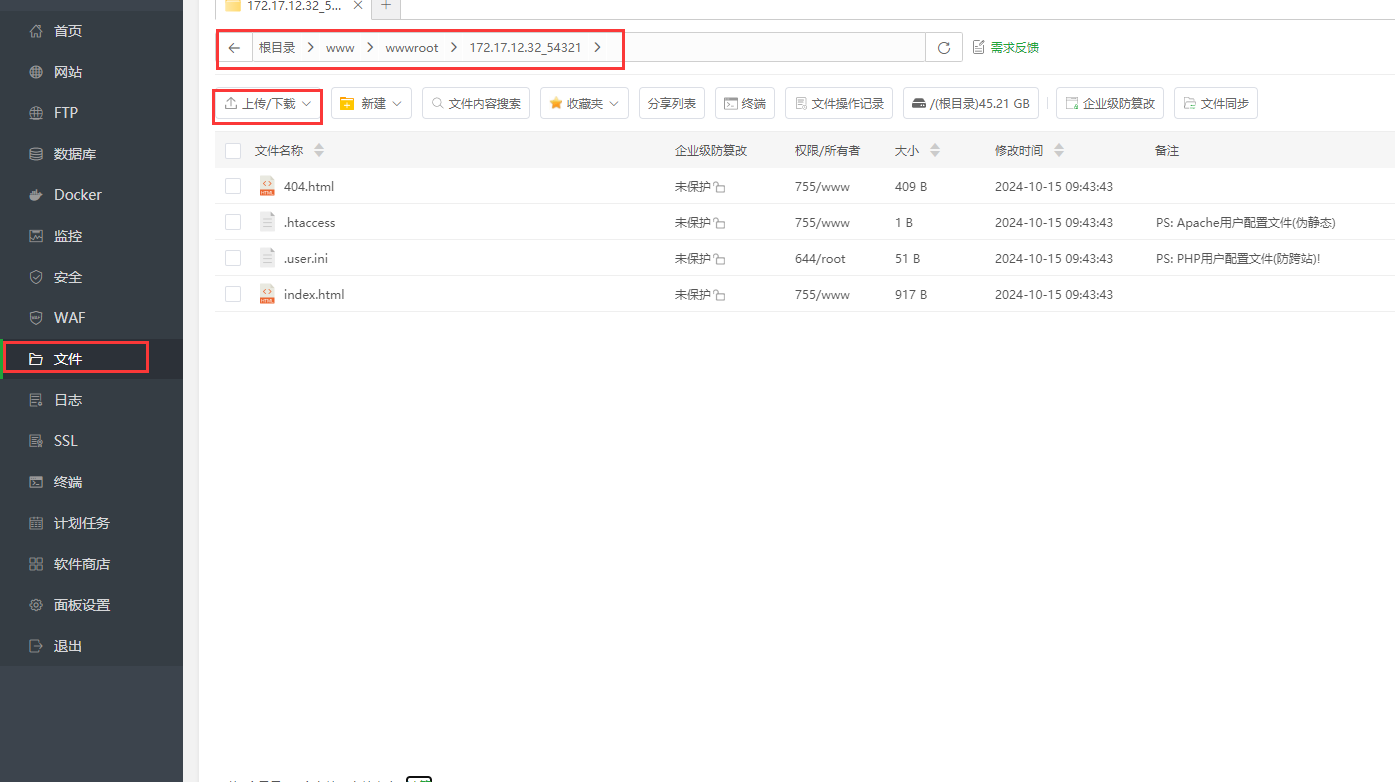Viewport: 1395px width, 782px height.
Task: Open 企业级防篡改 tamper protection
Action: tap(1110, 103)
